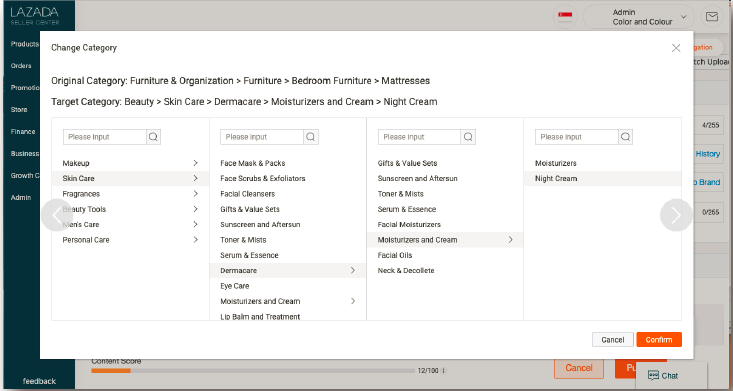Click the search icon in fourth category column
Image resolution: width=733 pixels, height=391 pixels.
click(625, 137)
